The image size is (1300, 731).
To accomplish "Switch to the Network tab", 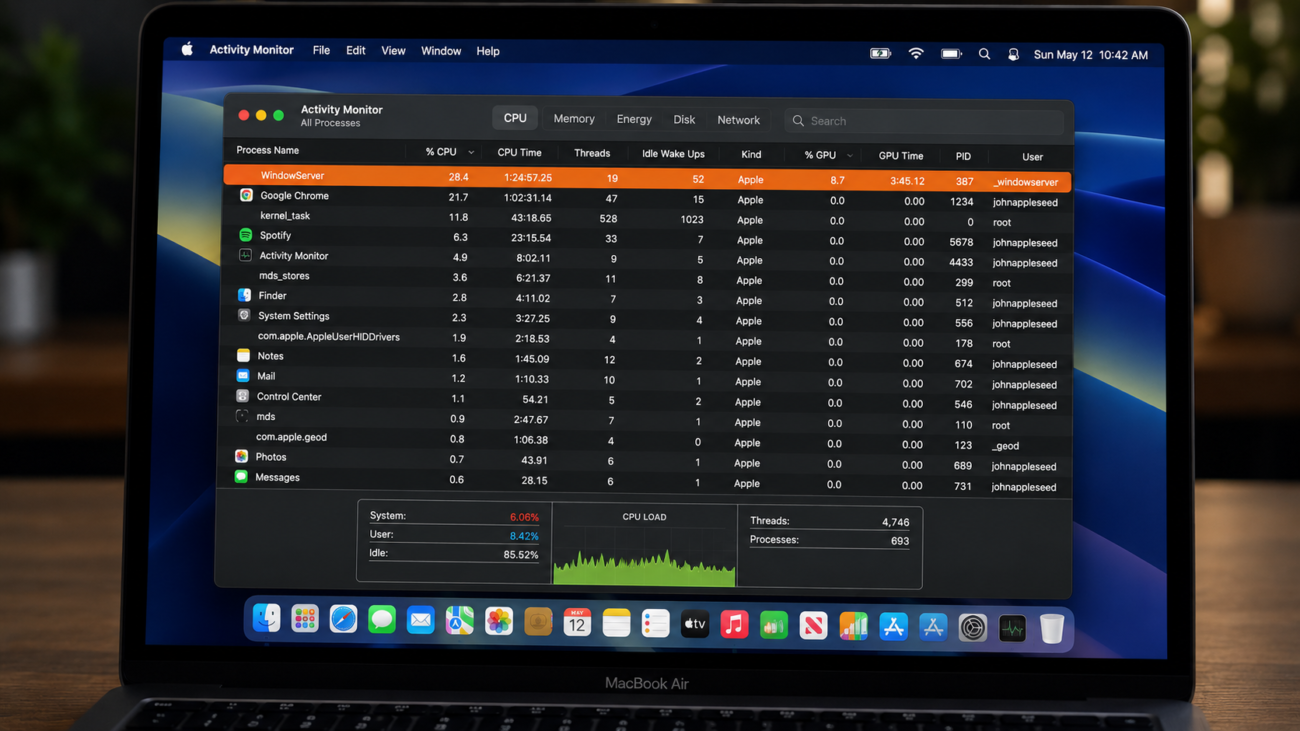I will click(738, 120).
